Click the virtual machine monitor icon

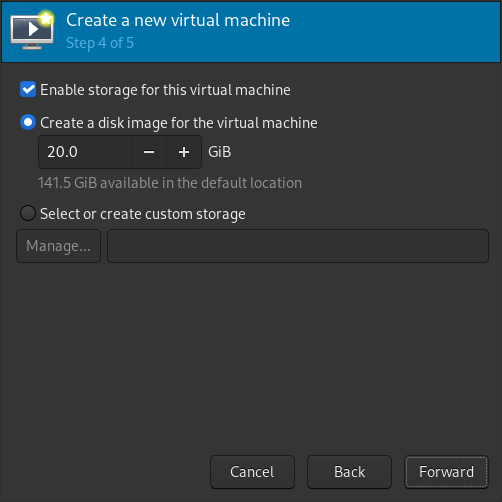click(32, 30)
